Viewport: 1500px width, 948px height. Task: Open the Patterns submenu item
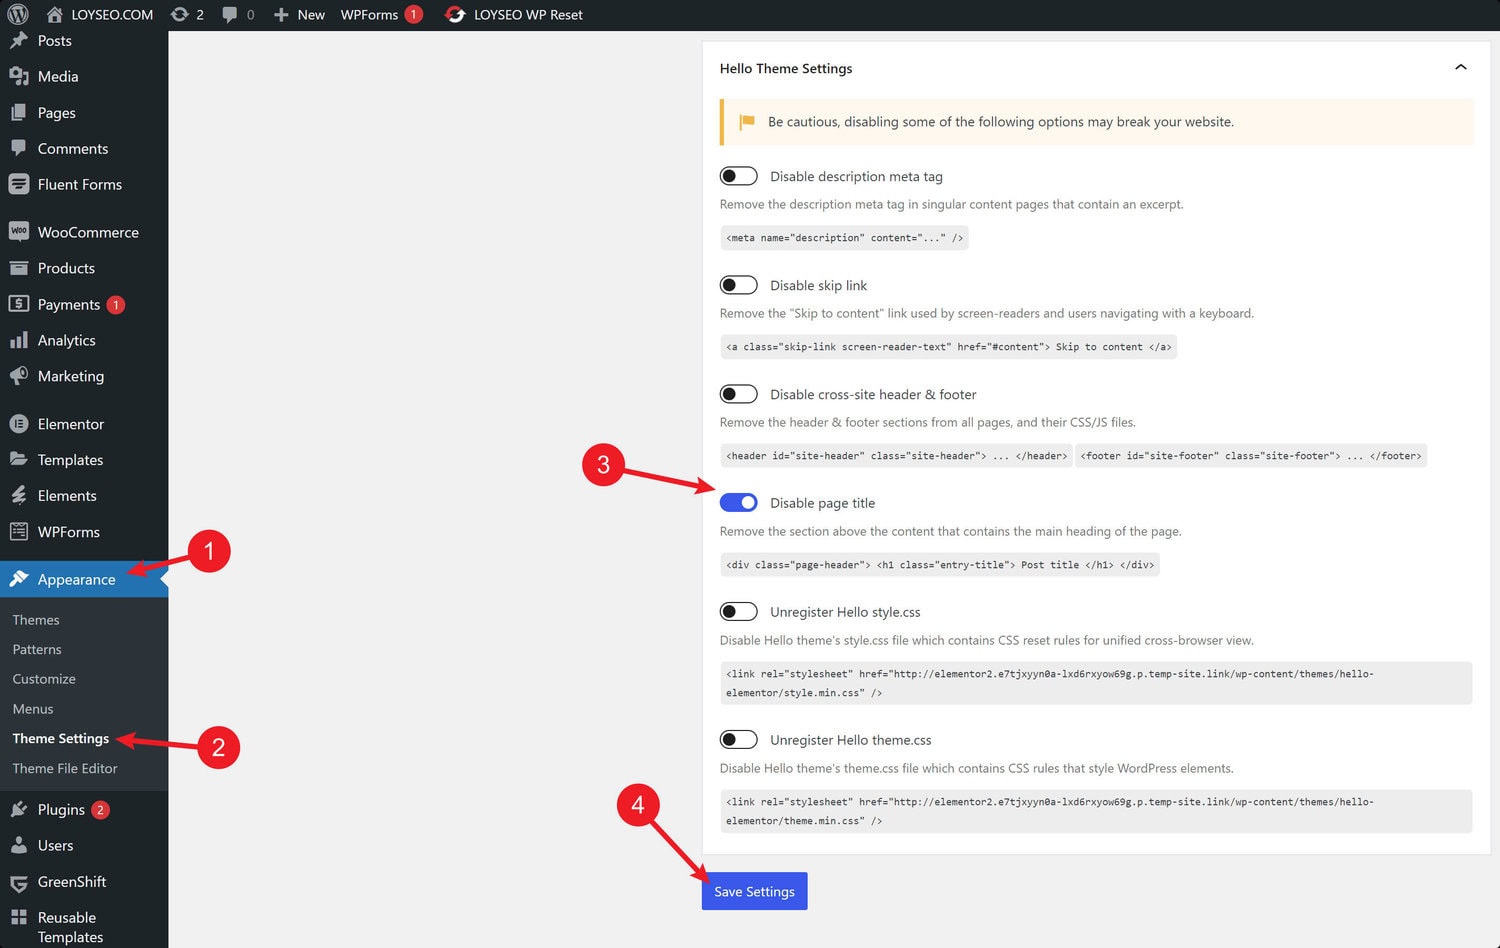point(37,650)
